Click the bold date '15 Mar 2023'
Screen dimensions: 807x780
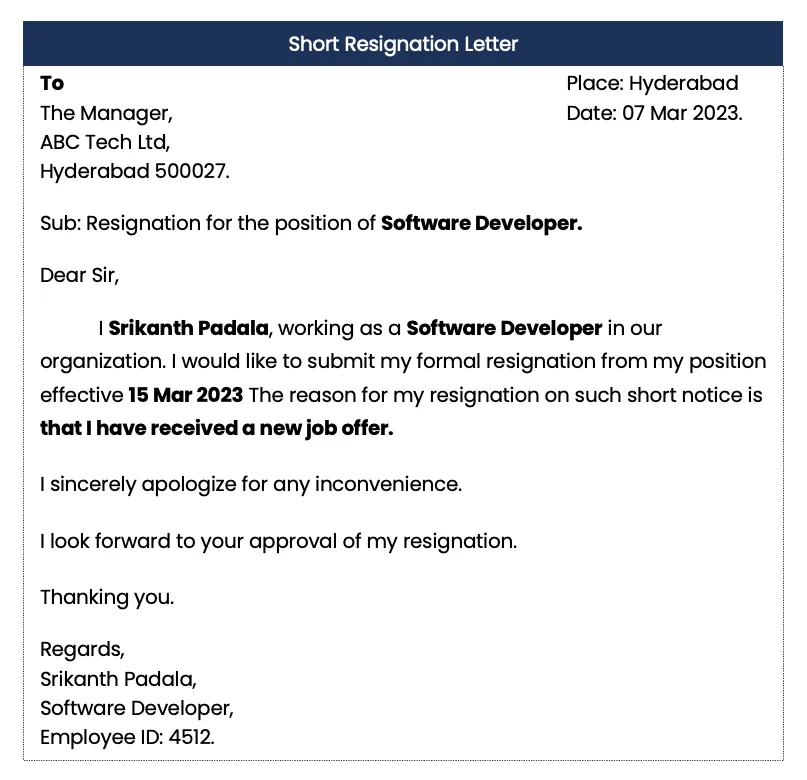click(185, 395)
